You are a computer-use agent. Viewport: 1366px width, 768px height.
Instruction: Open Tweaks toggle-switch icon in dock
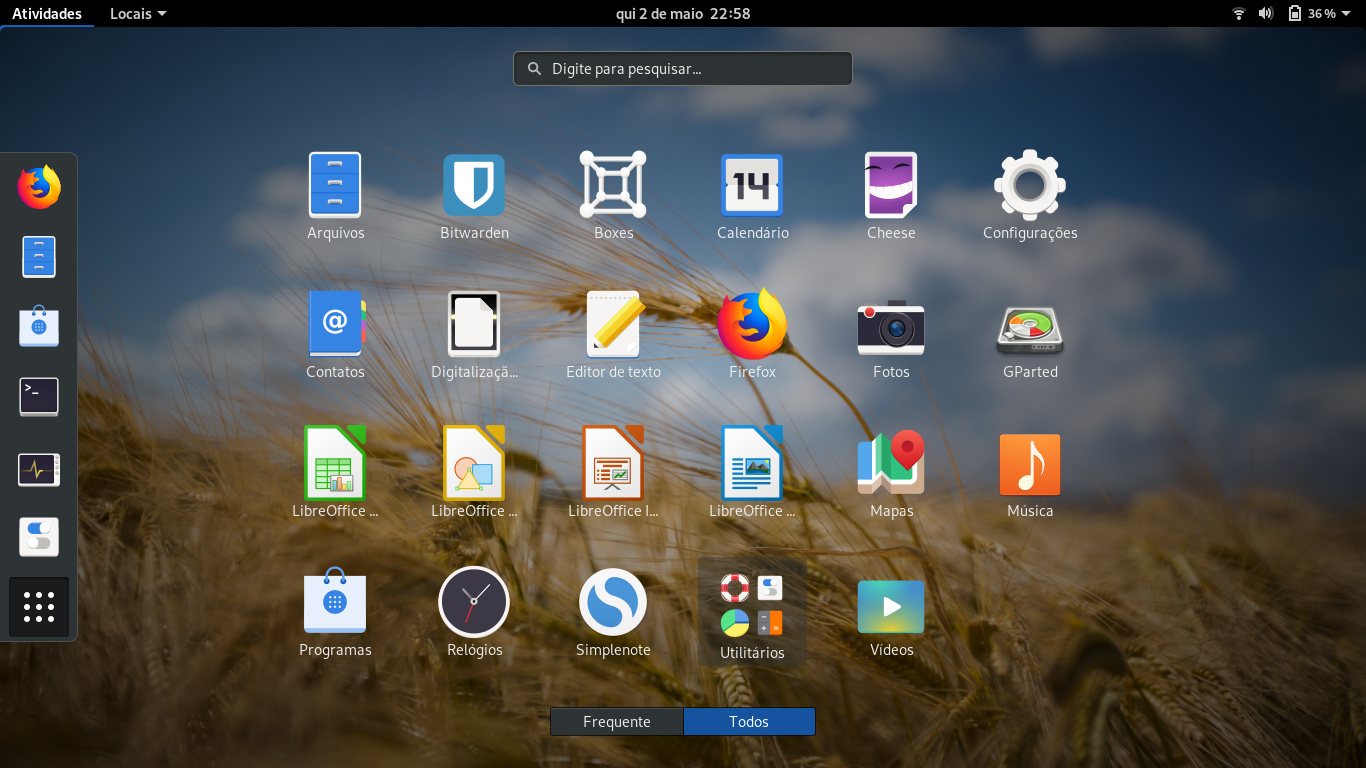click(x=39, y=537)
